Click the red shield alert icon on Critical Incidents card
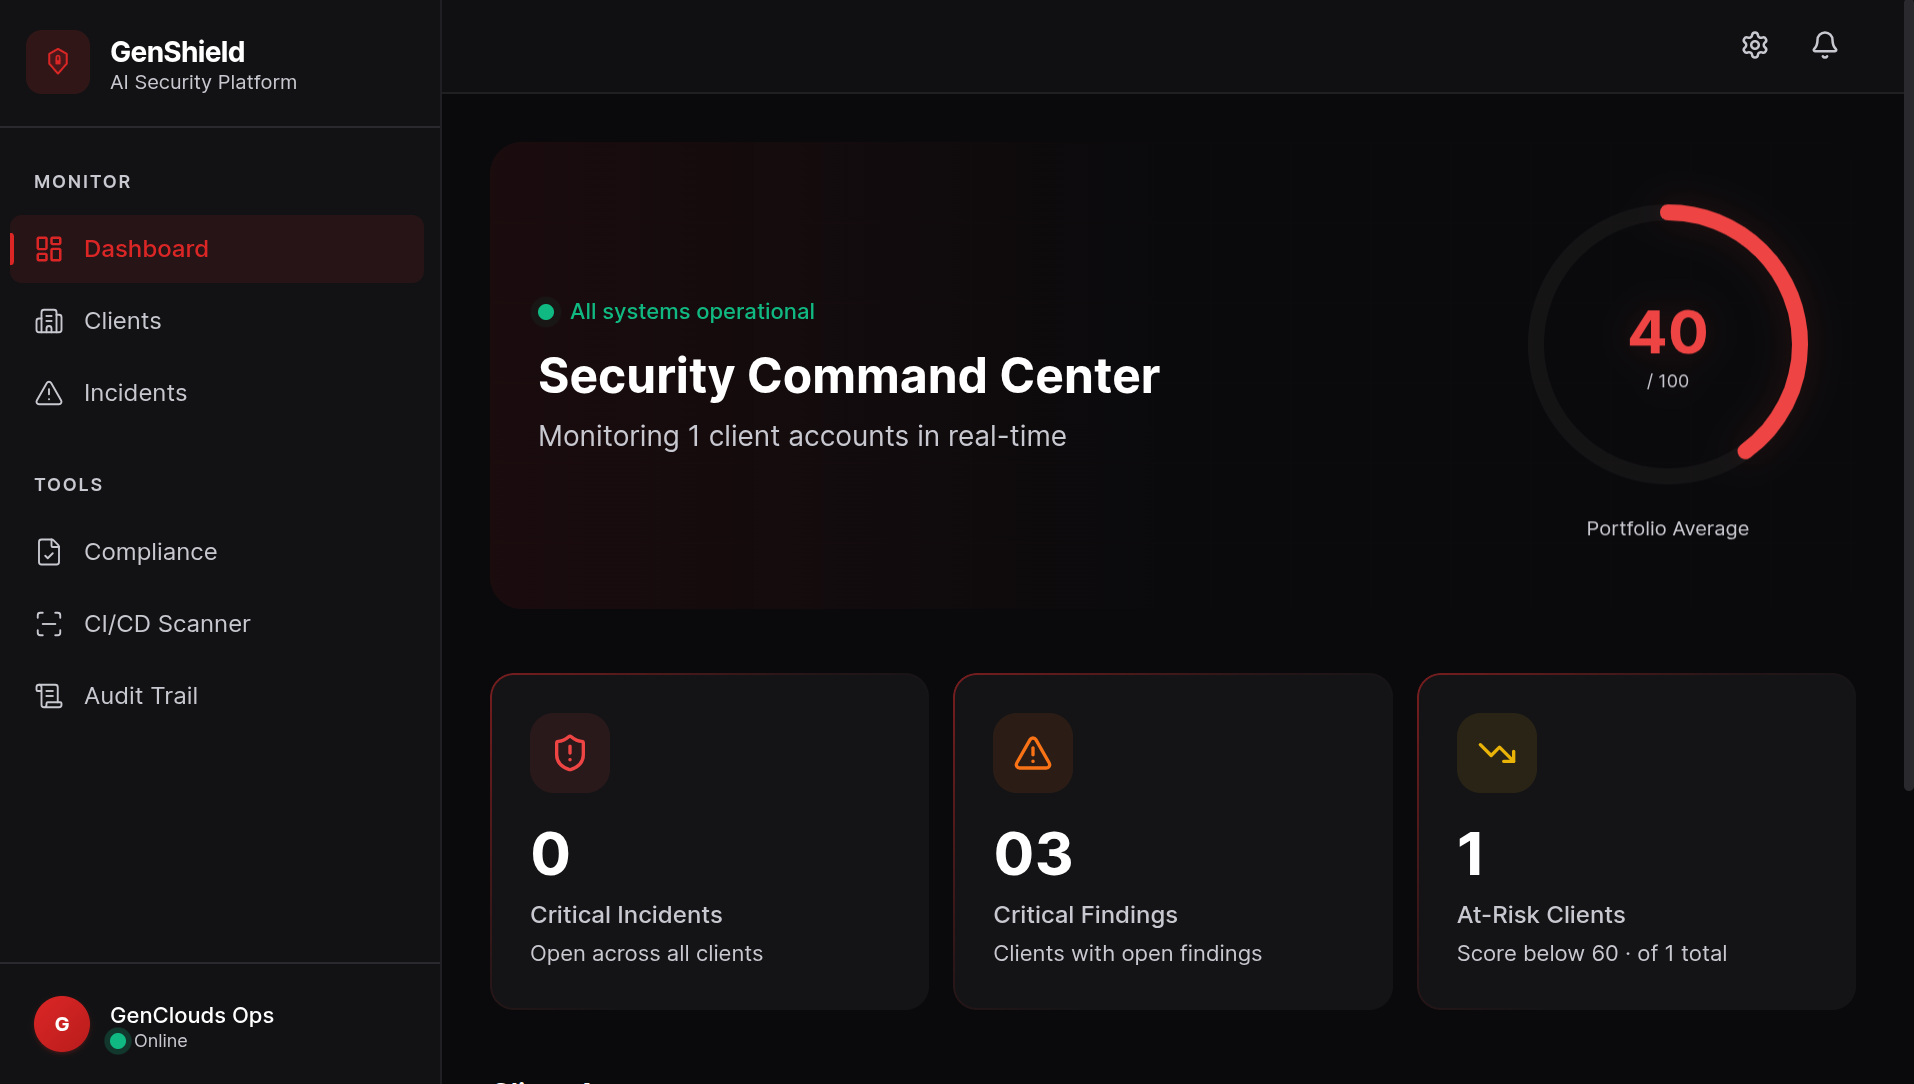Viewport: 1914px width, 1084px height. tap(570, 753)
